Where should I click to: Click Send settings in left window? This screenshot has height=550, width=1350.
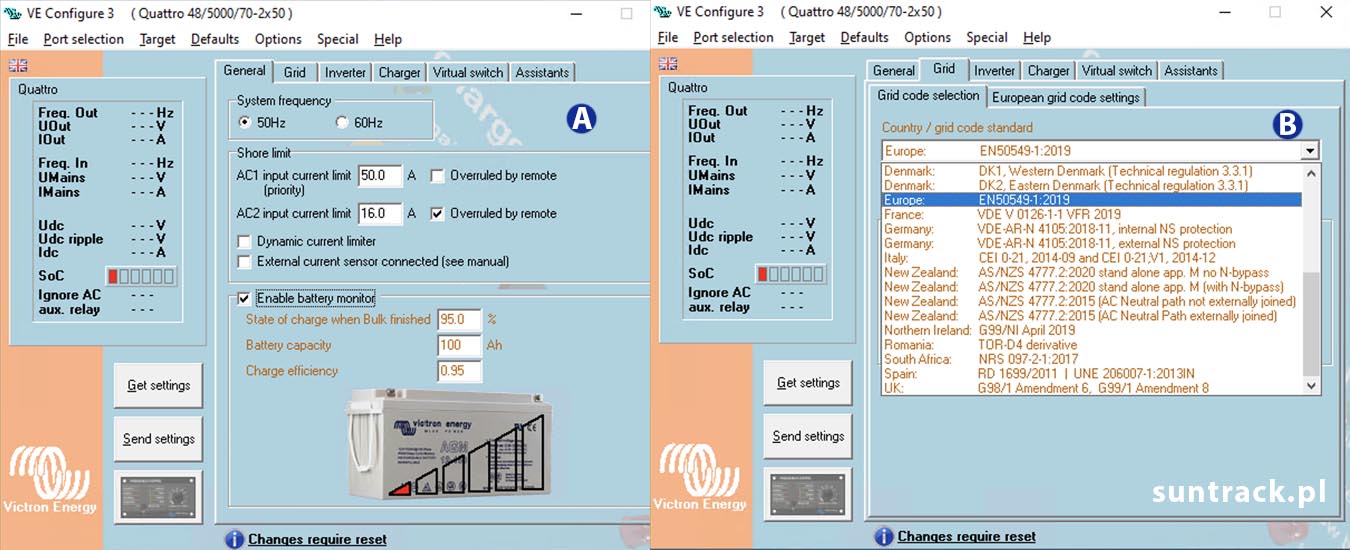158,439
